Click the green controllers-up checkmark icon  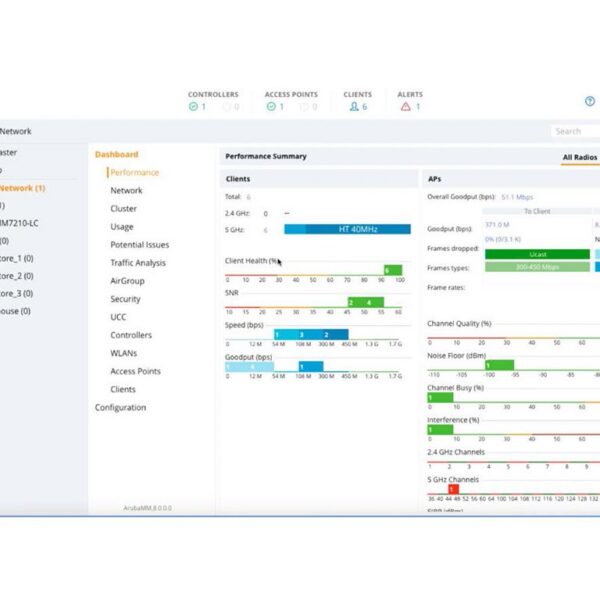193,107
